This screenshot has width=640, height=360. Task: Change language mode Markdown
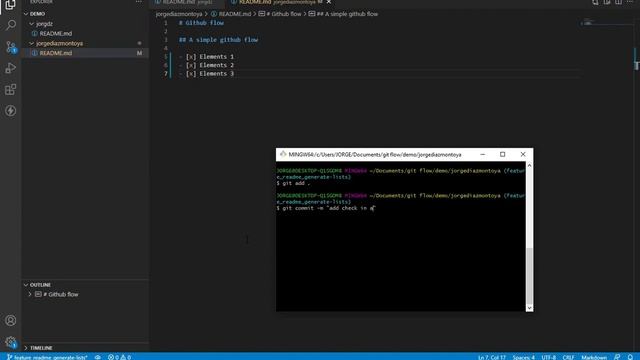coord(594,357)
